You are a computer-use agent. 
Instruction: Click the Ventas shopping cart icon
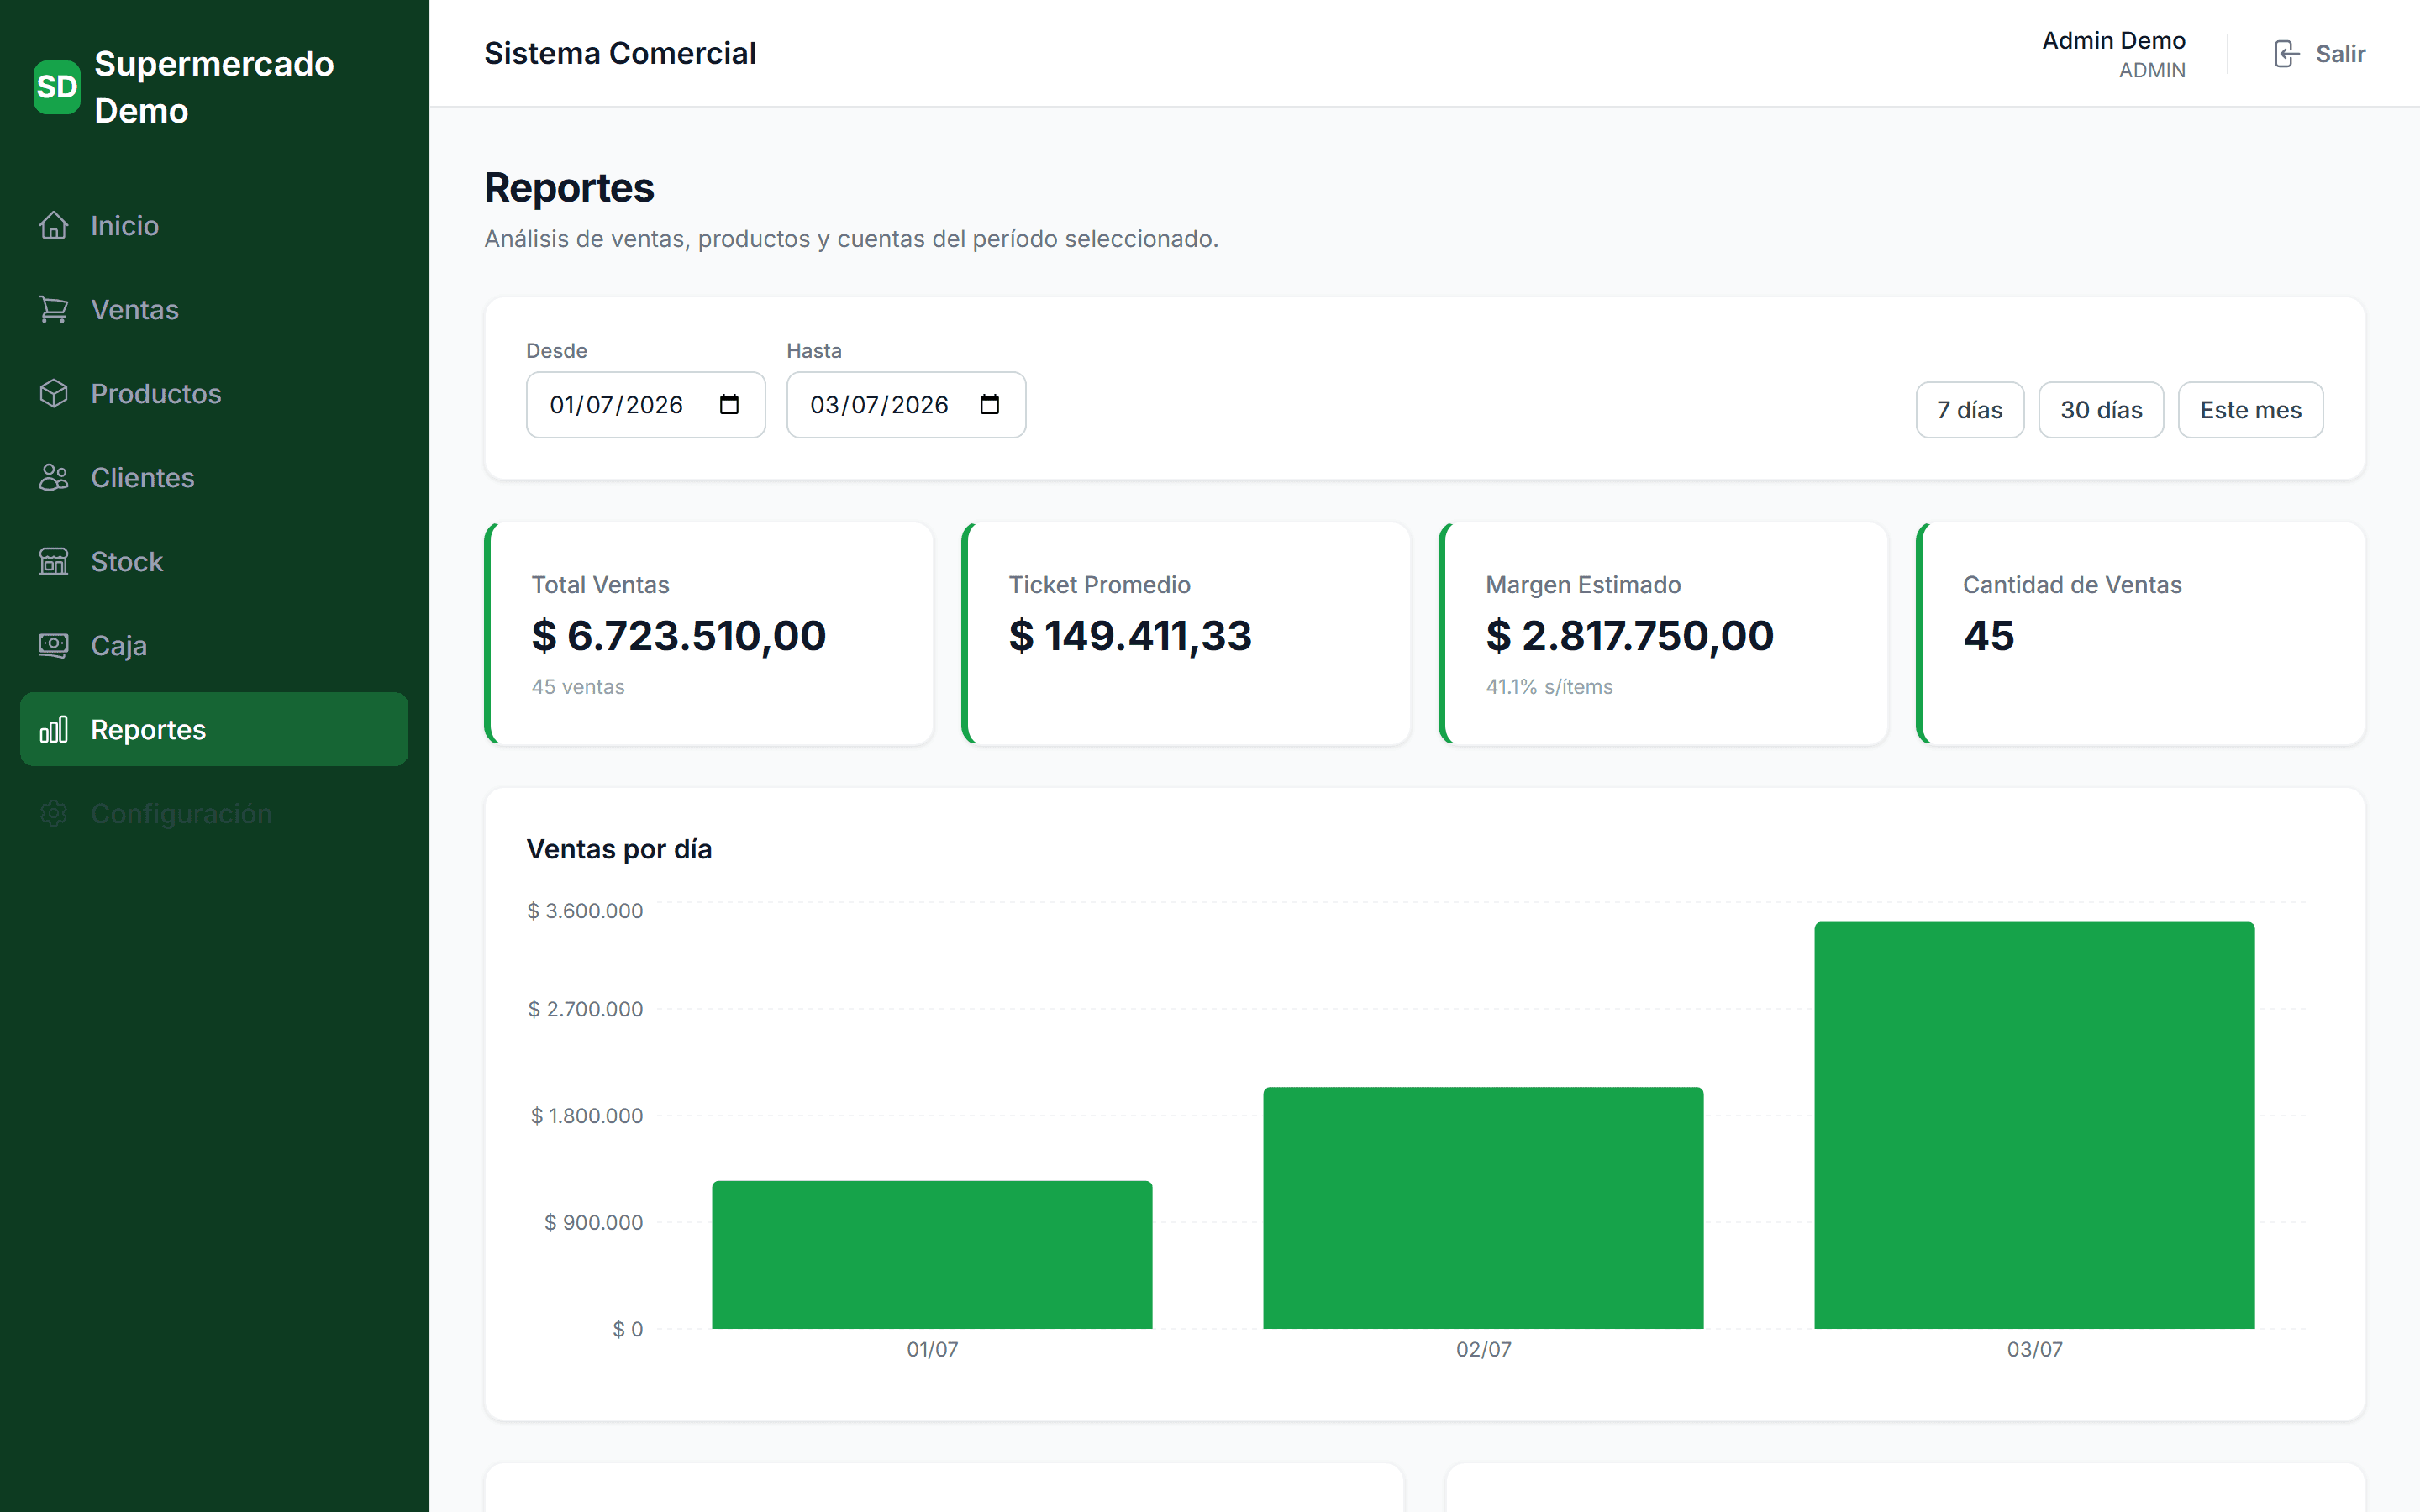tap(54, 309)
